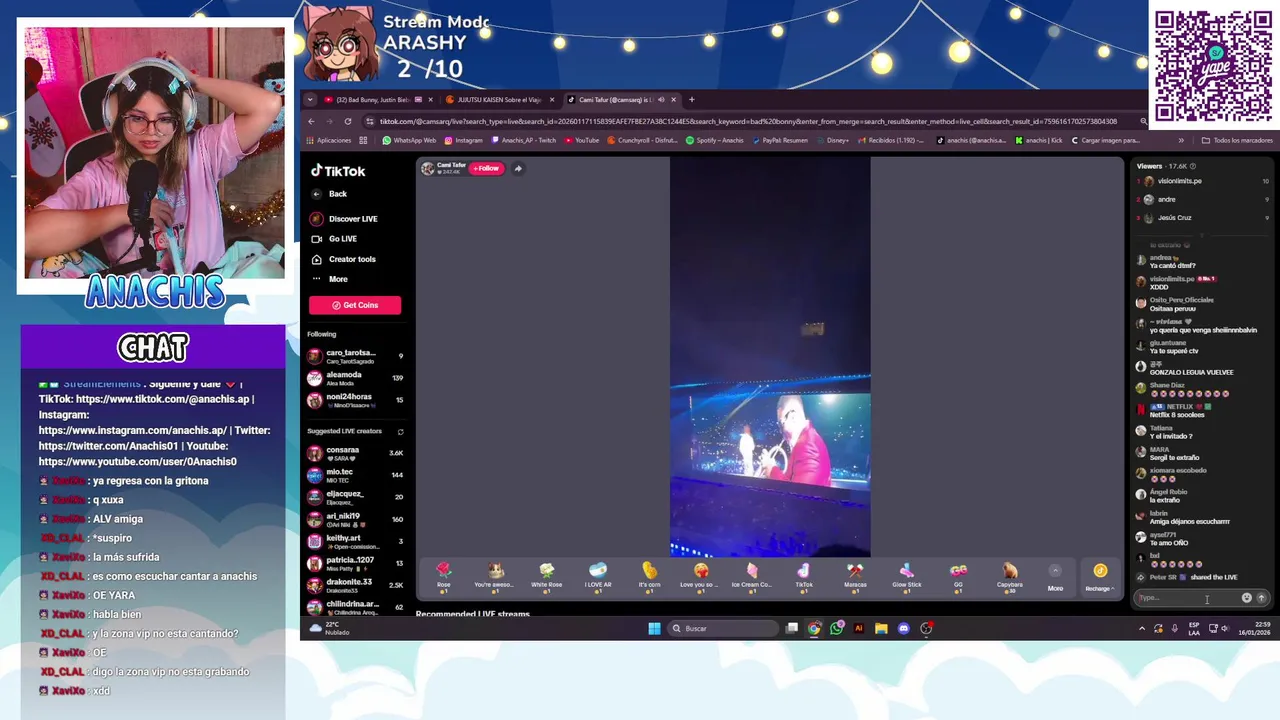Open Discover LIVE in sidebar

pyautogui.click(x=344, y=219)
